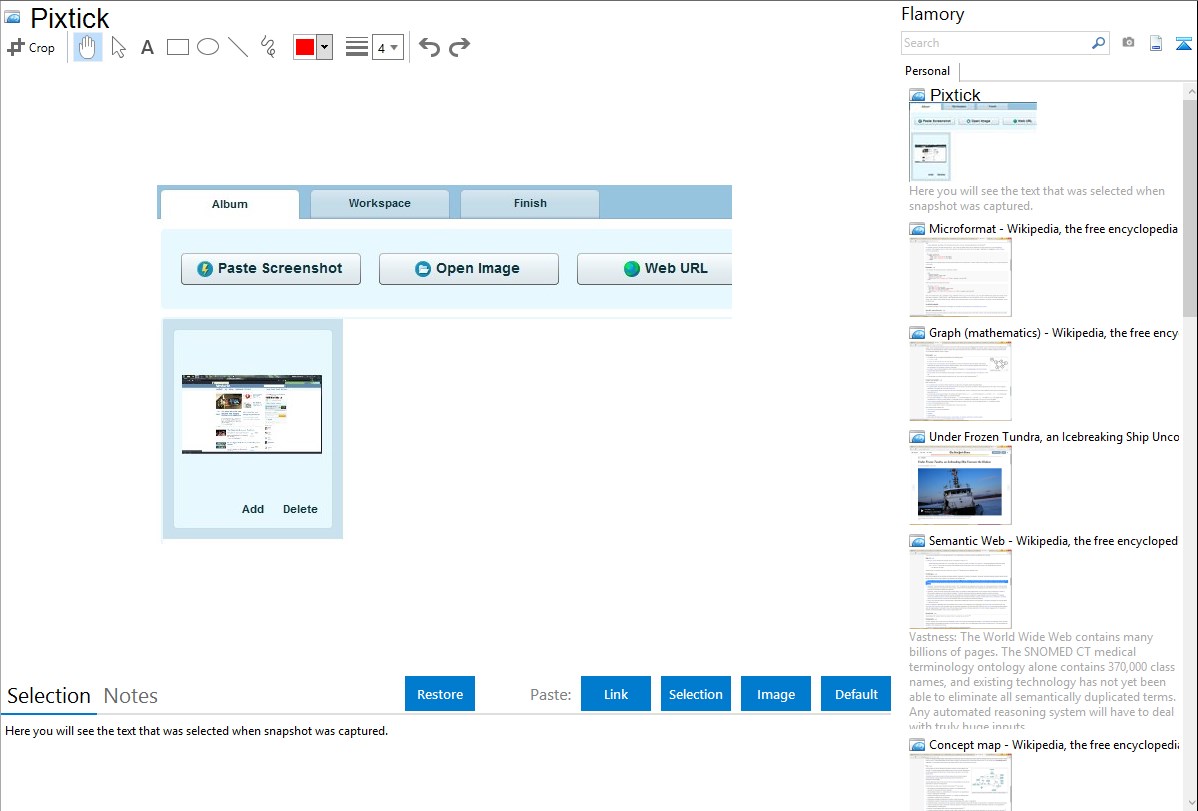
Task: Click the Microformat - Wikipedia title
Action: pos(1053,229)
